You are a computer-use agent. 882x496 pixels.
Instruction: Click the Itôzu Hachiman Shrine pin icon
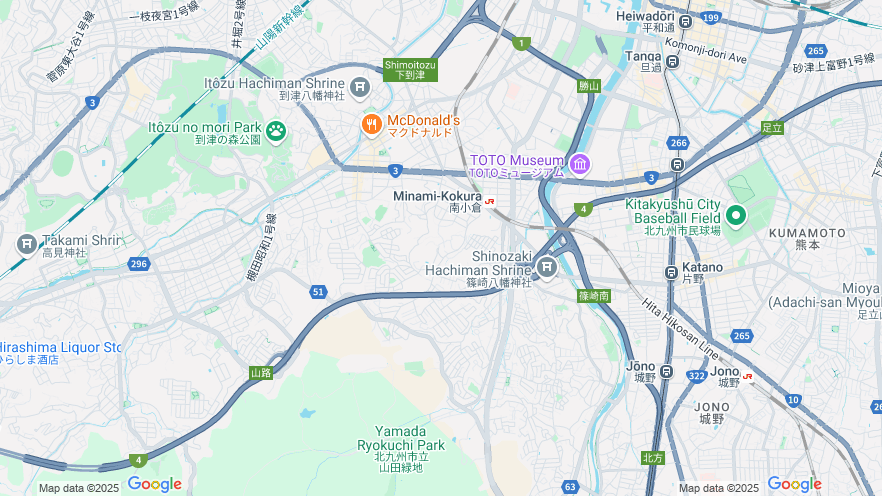(x=360, y=88)
